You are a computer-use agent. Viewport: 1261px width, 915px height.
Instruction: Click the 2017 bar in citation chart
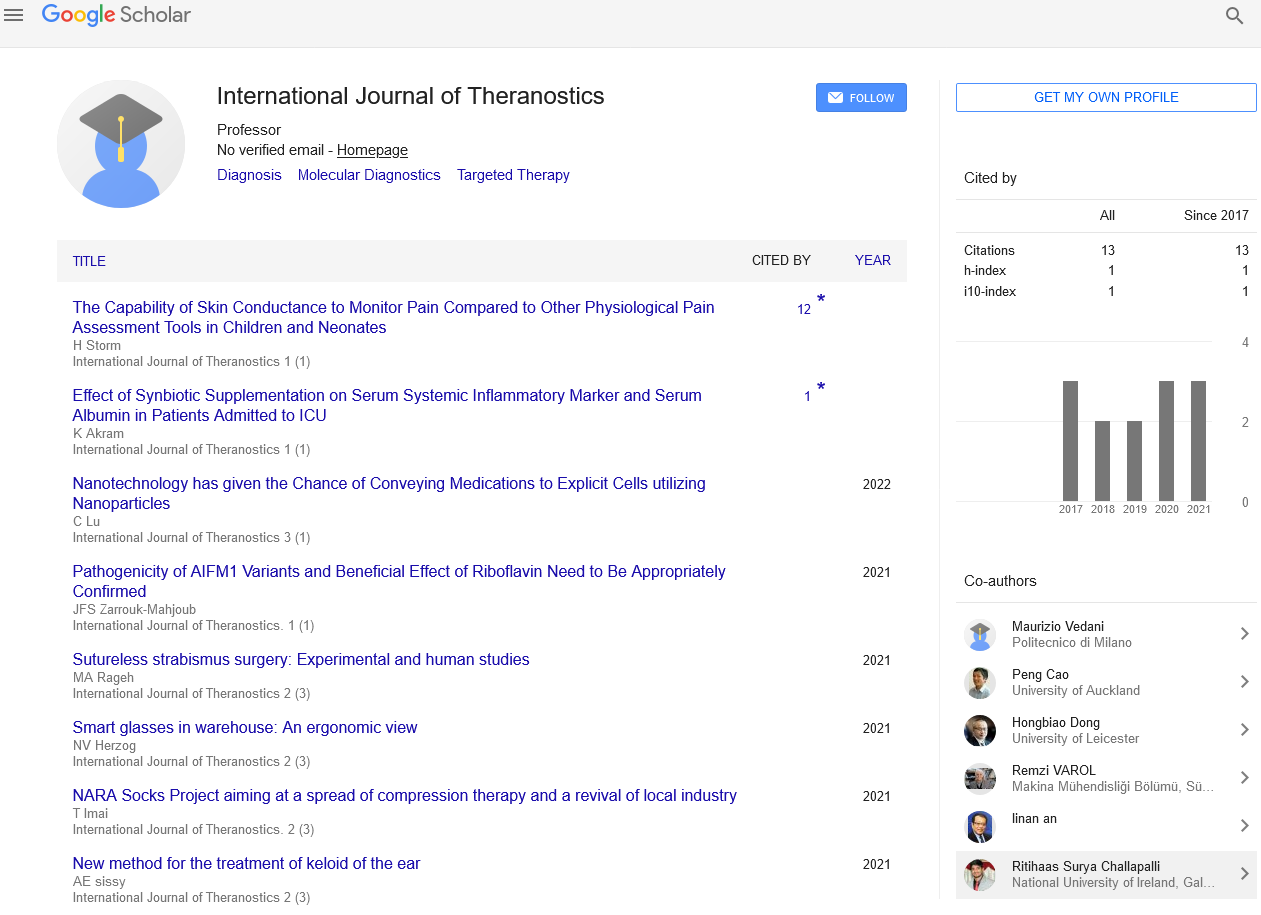1070,441
